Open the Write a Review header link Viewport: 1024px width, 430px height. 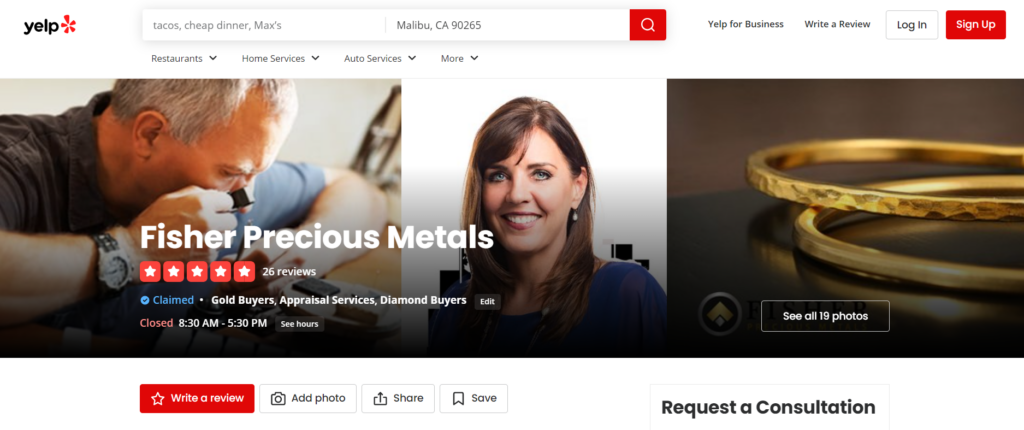tap(837, 24)
